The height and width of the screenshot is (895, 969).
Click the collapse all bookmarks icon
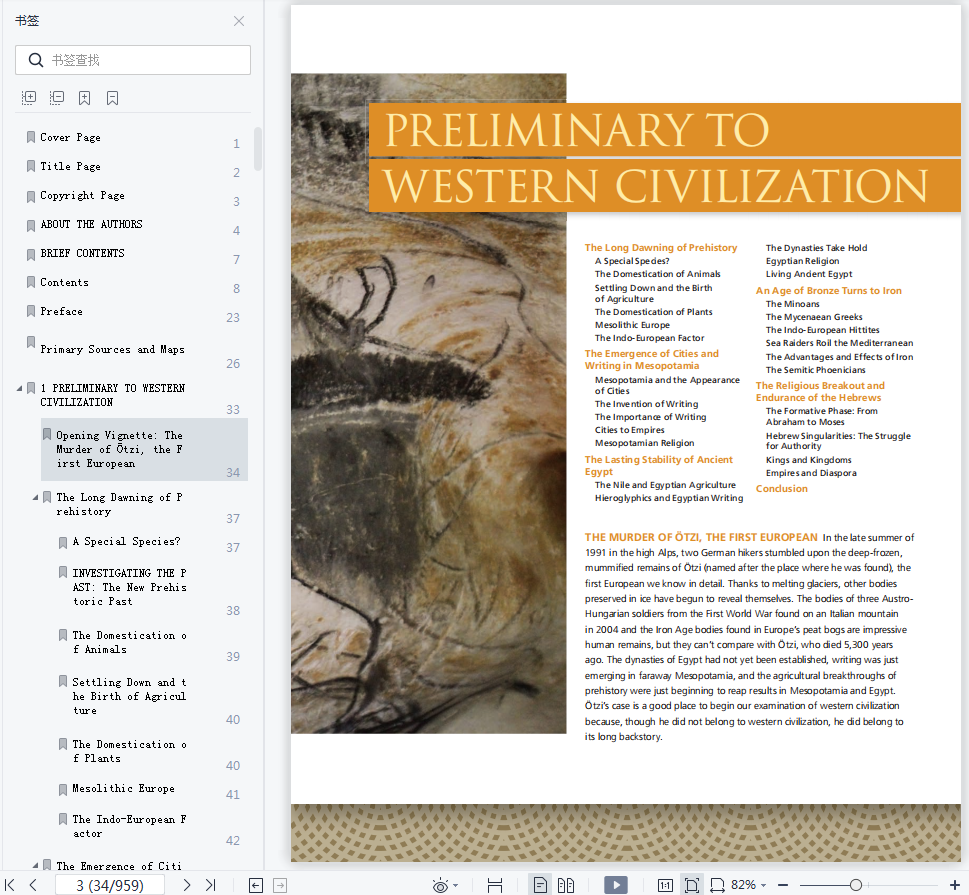point(57,98)
